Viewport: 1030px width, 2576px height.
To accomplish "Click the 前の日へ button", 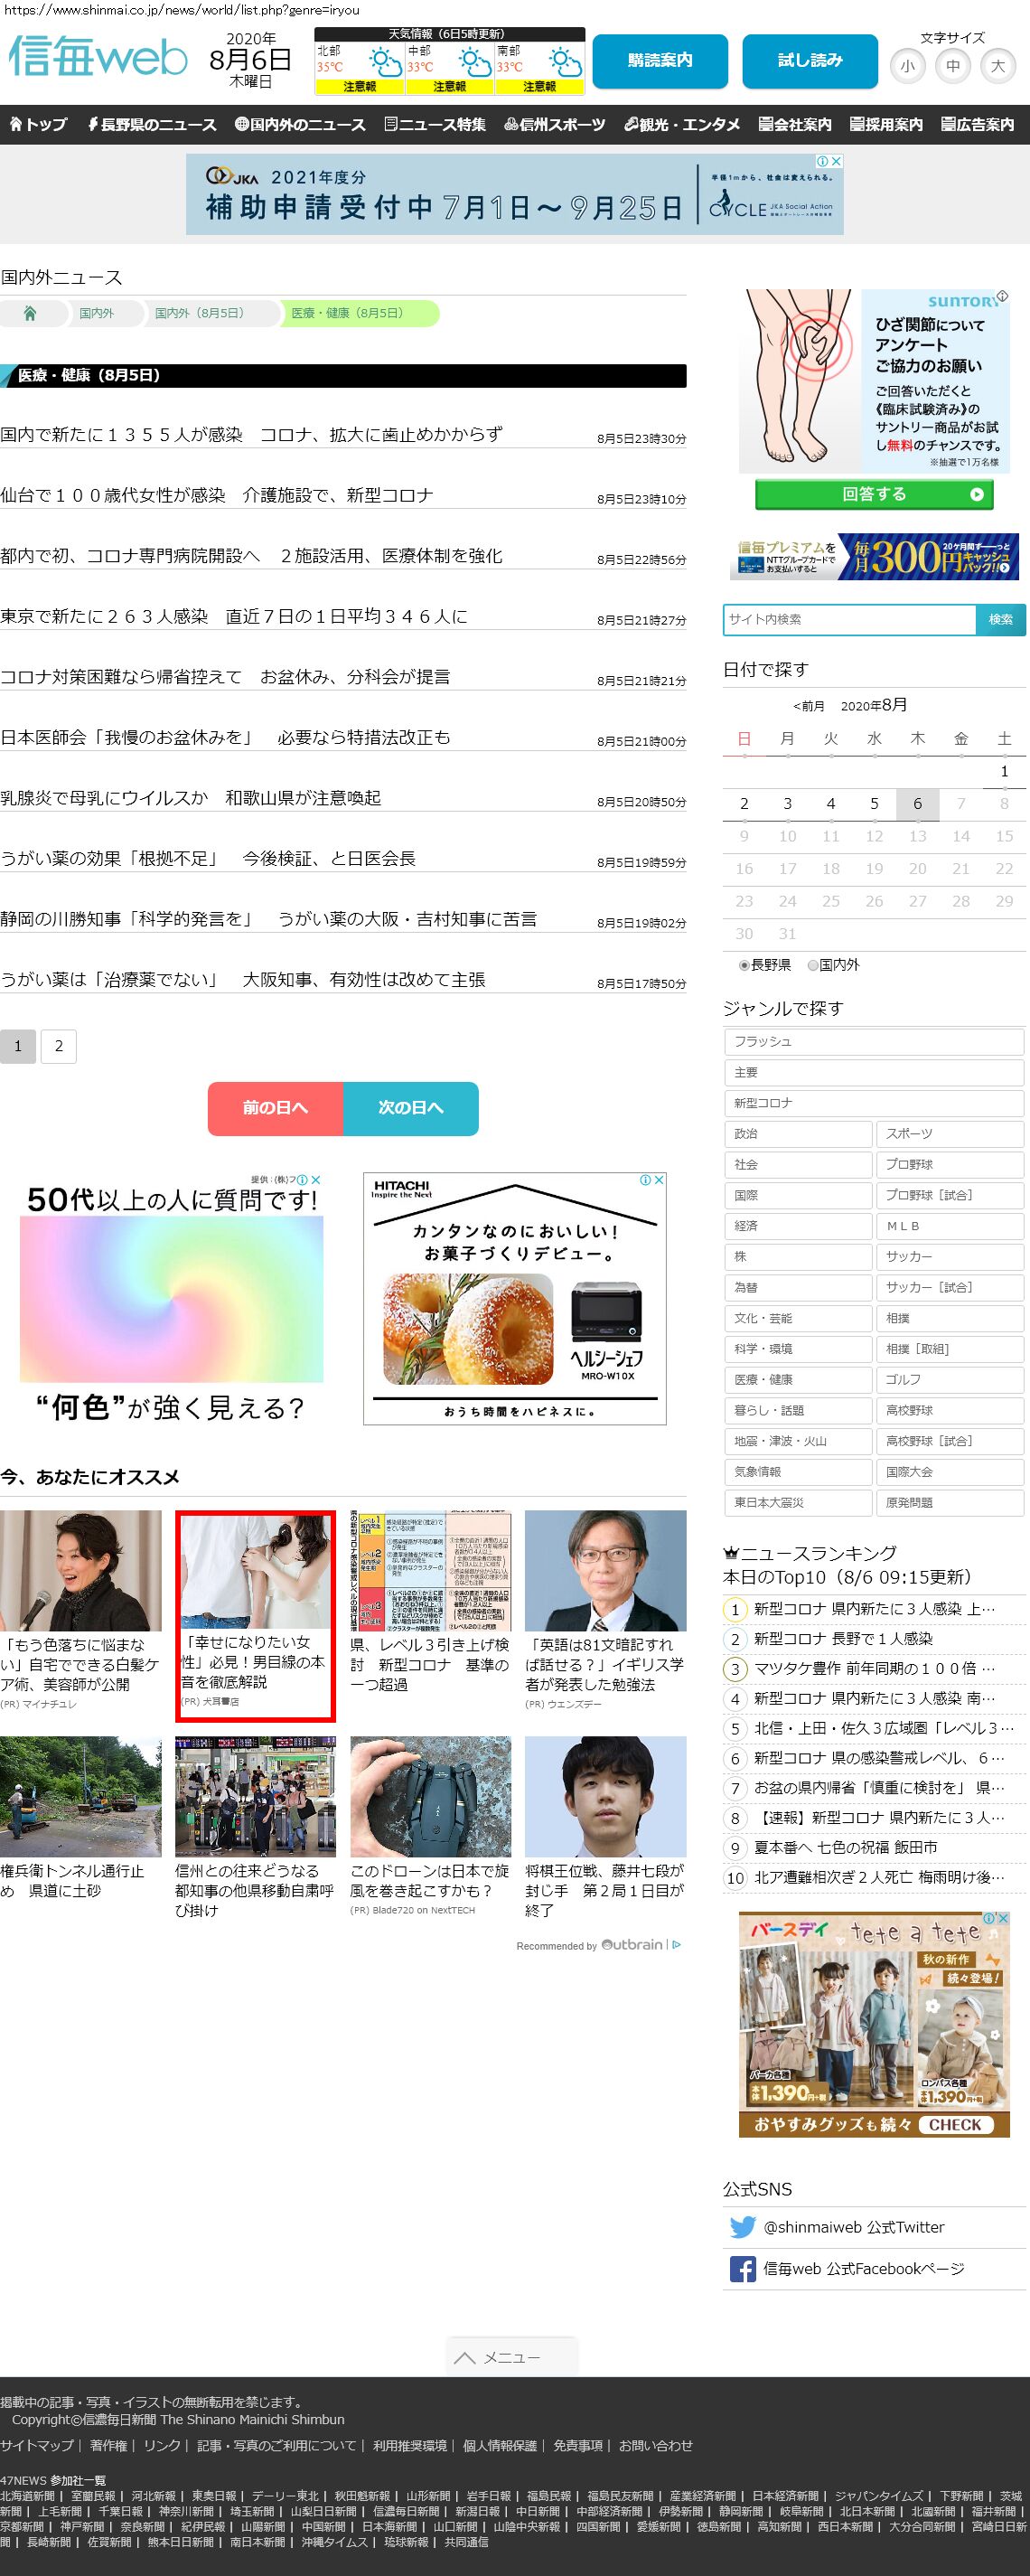I will coord(275,1108).
